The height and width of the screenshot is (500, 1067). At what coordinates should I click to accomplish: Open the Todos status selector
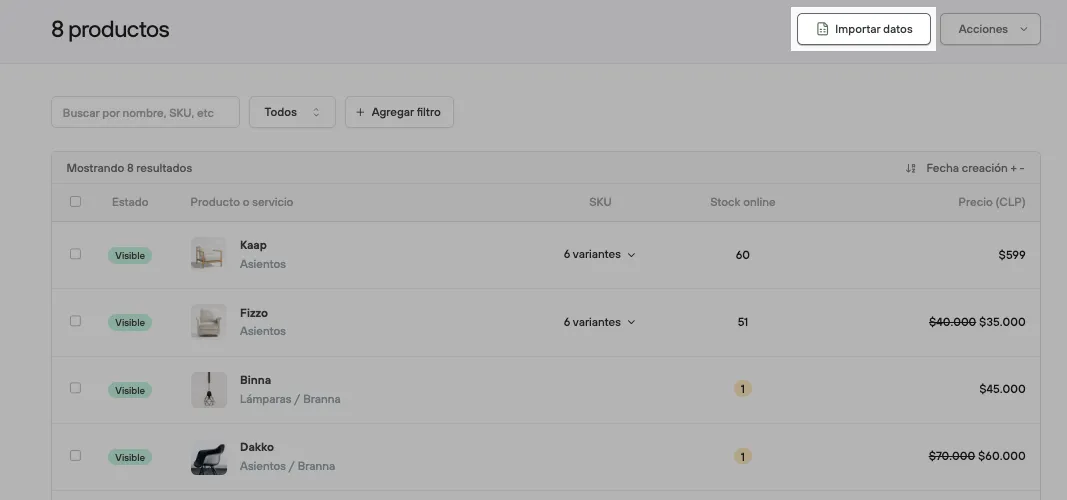pyautogui.click(x=292, y=112)
